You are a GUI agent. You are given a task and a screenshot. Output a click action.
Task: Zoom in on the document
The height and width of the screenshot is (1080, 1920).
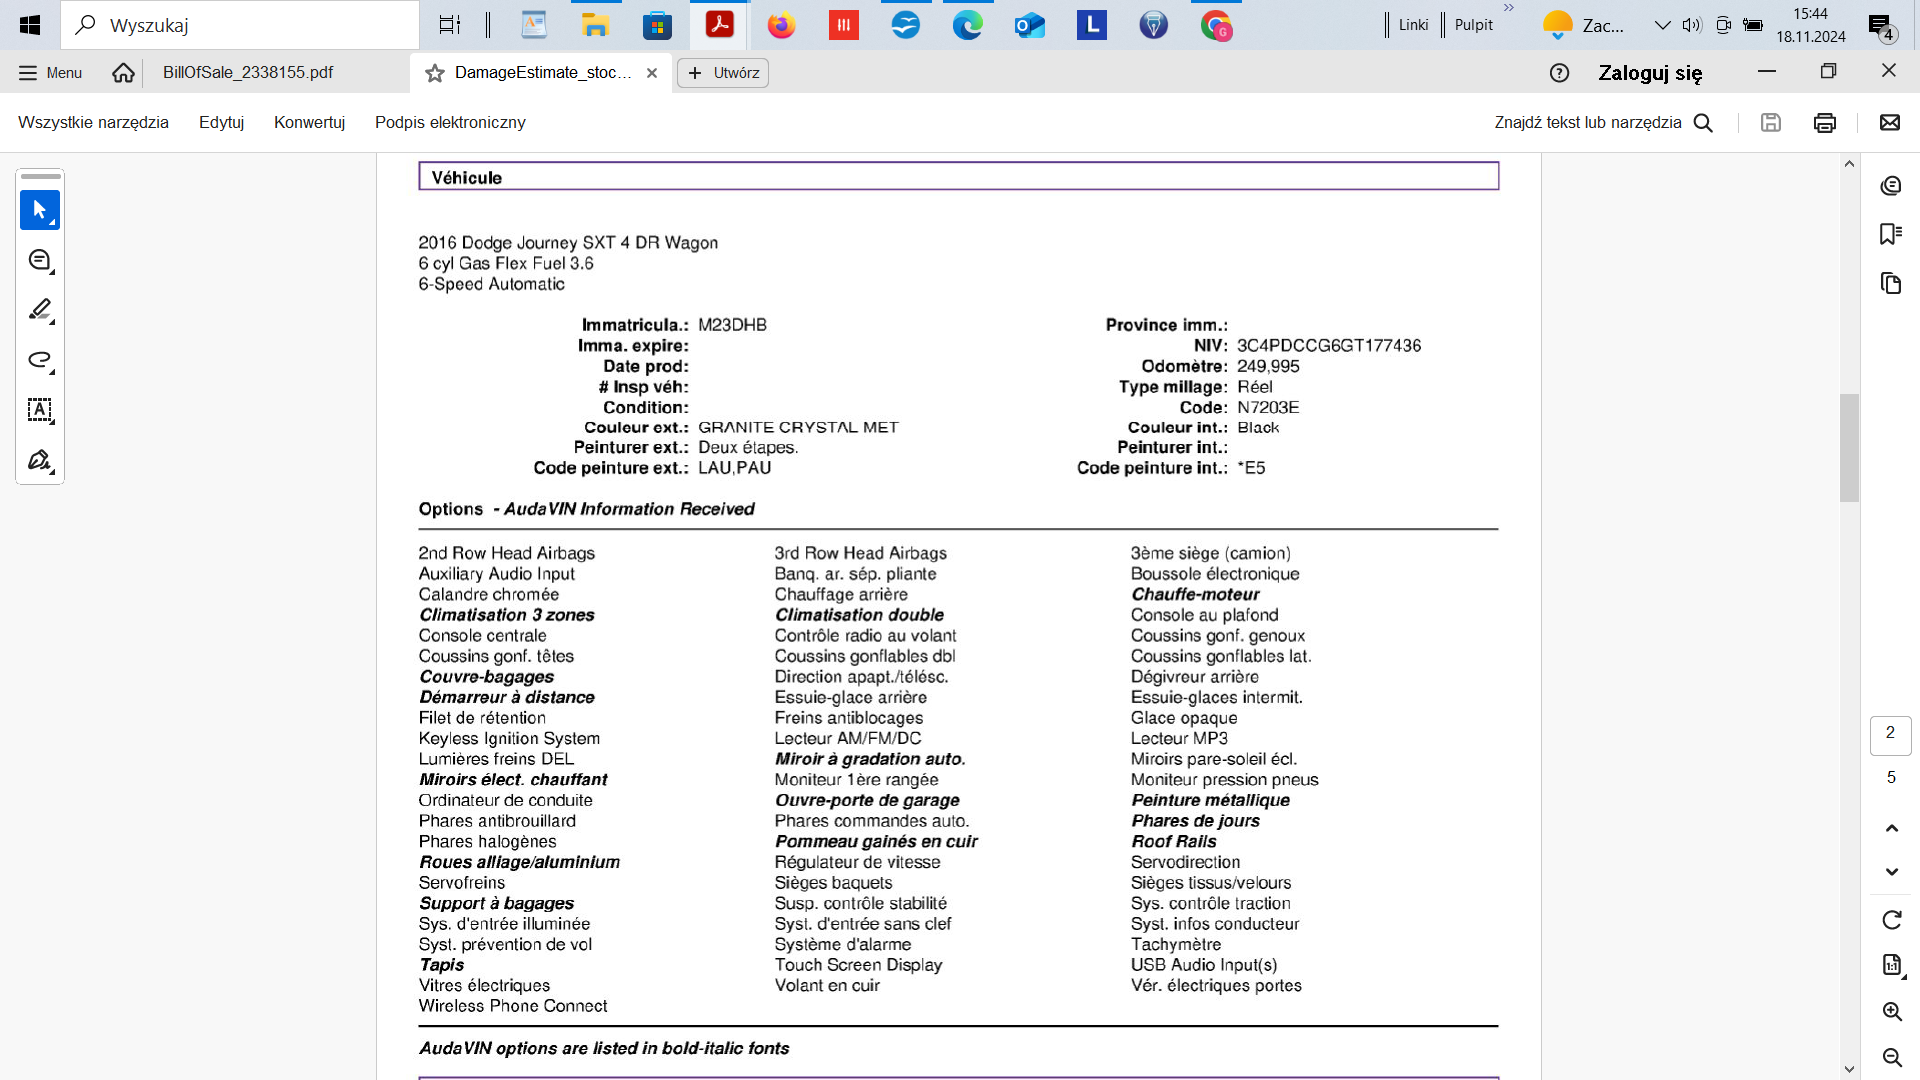(1891, 1011)
